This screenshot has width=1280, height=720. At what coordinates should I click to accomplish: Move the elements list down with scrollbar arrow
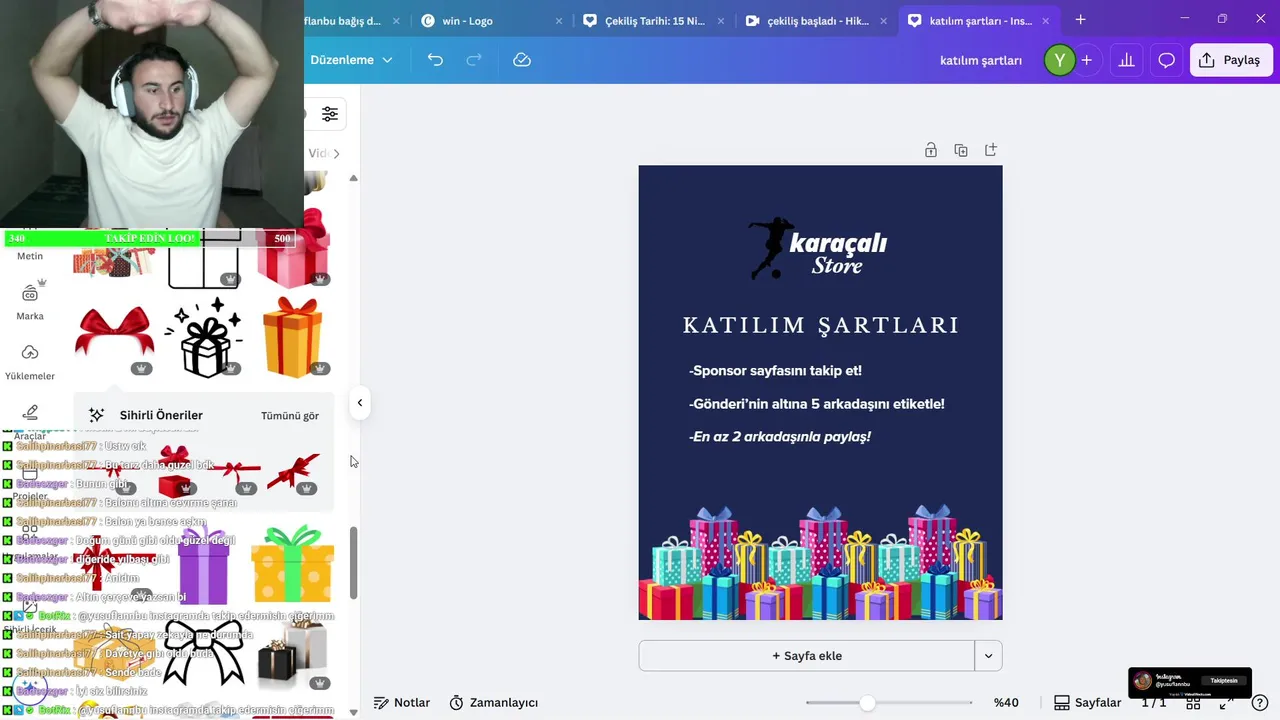point(353,712)
